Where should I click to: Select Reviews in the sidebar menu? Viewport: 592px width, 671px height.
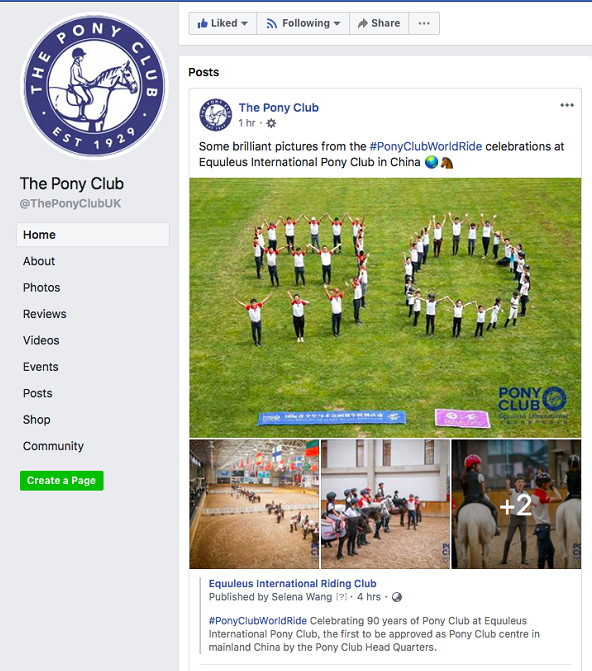(45, 314)
